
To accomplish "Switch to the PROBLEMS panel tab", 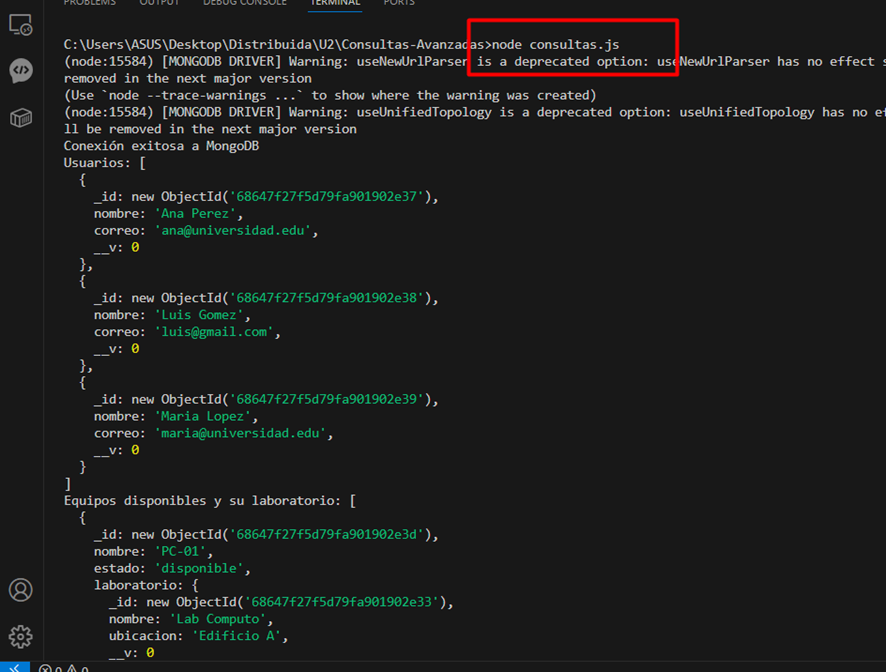I will click(89, 3).
